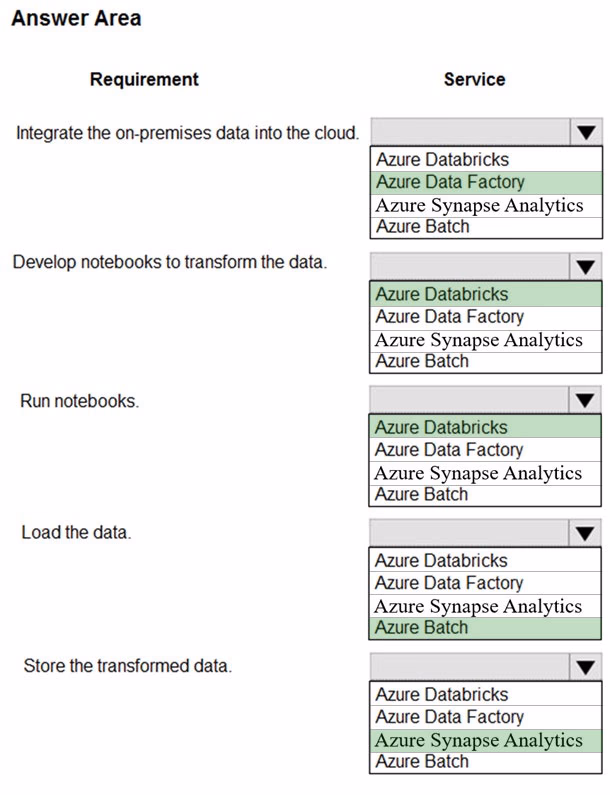Select Azure Batch in the integrate data list
Image resolution: width=610 pixels, height=795 pixels.
(486, 227)
